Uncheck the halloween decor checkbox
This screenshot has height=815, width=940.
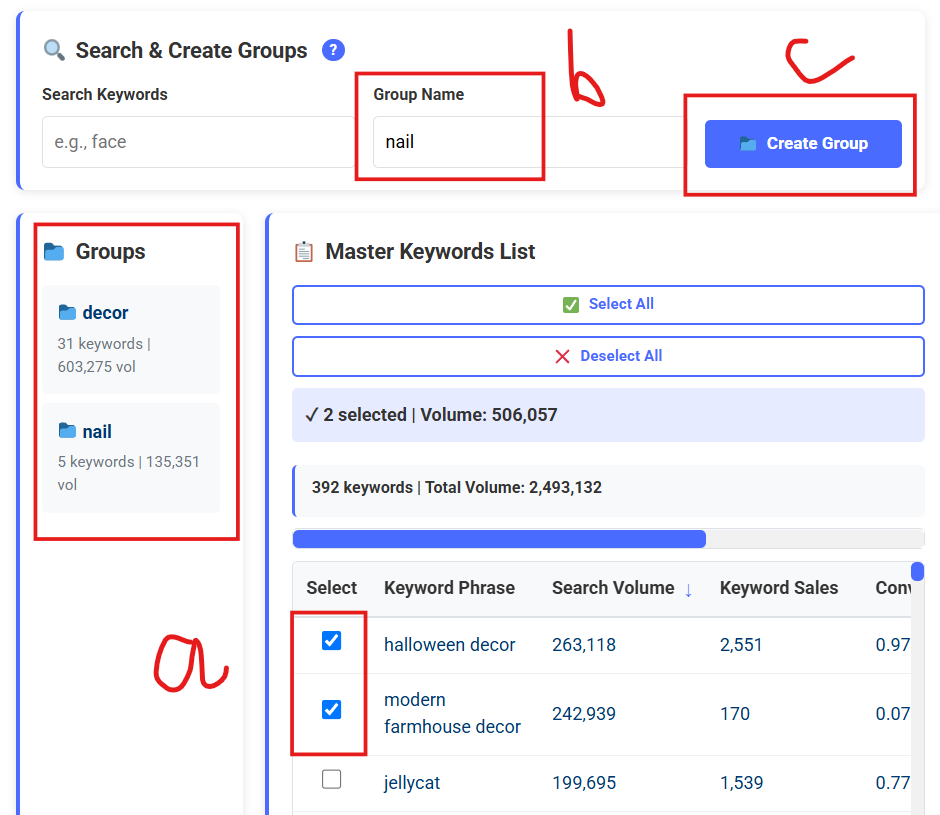click(331, 641)
